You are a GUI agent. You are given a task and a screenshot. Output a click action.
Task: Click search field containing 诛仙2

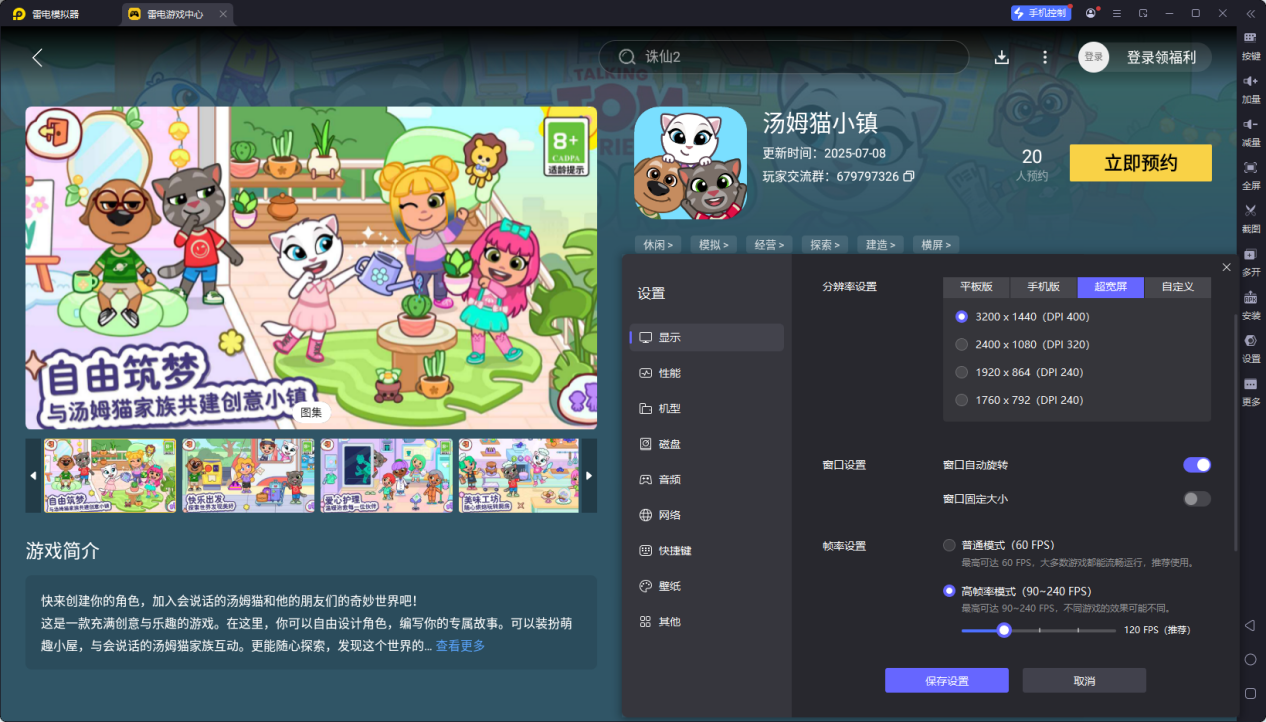click(x=784, y=57)
